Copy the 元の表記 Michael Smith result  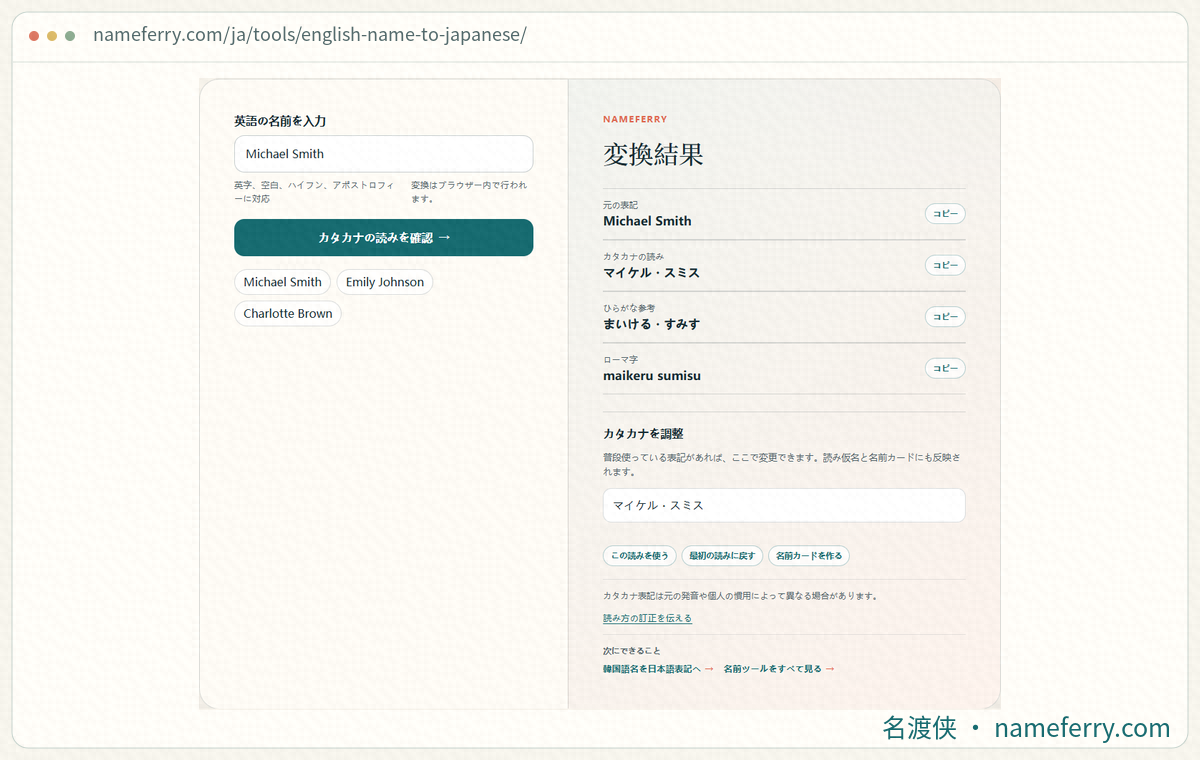coord(945,213)
